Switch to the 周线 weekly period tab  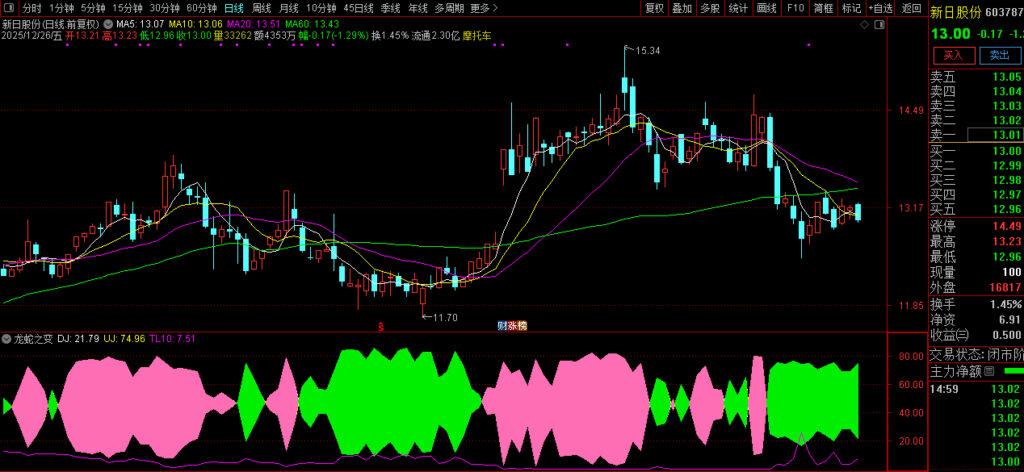coord(261,7)
